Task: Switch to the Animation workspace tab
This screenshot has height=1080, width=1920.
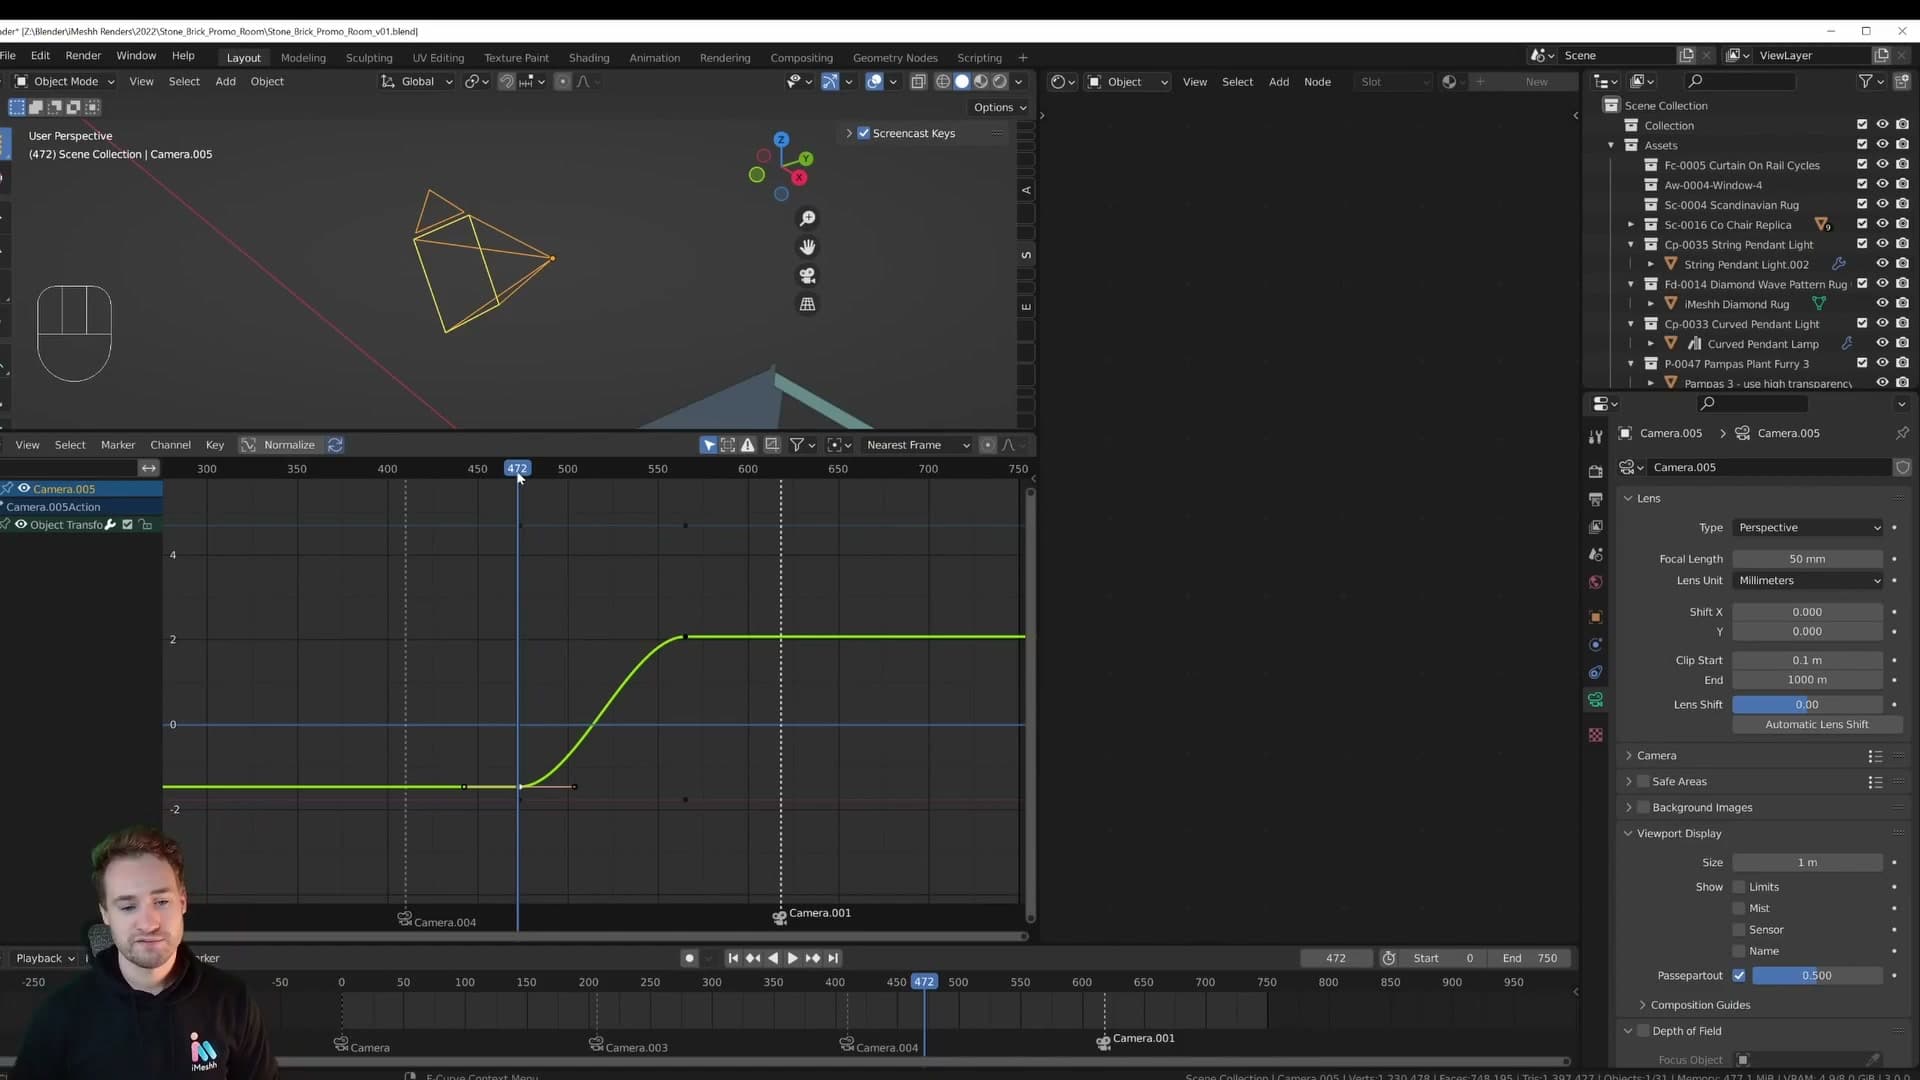Action: click(x=654, y=57)
